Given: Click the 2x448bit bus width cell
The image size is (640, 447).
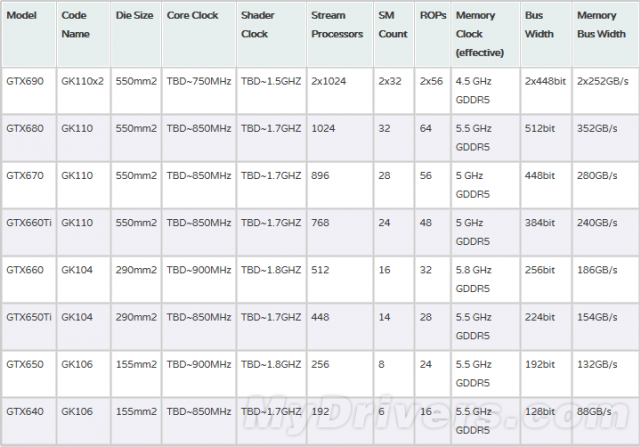Looking at the screenshot, I should pyautogui.click(x=546, y=91).
